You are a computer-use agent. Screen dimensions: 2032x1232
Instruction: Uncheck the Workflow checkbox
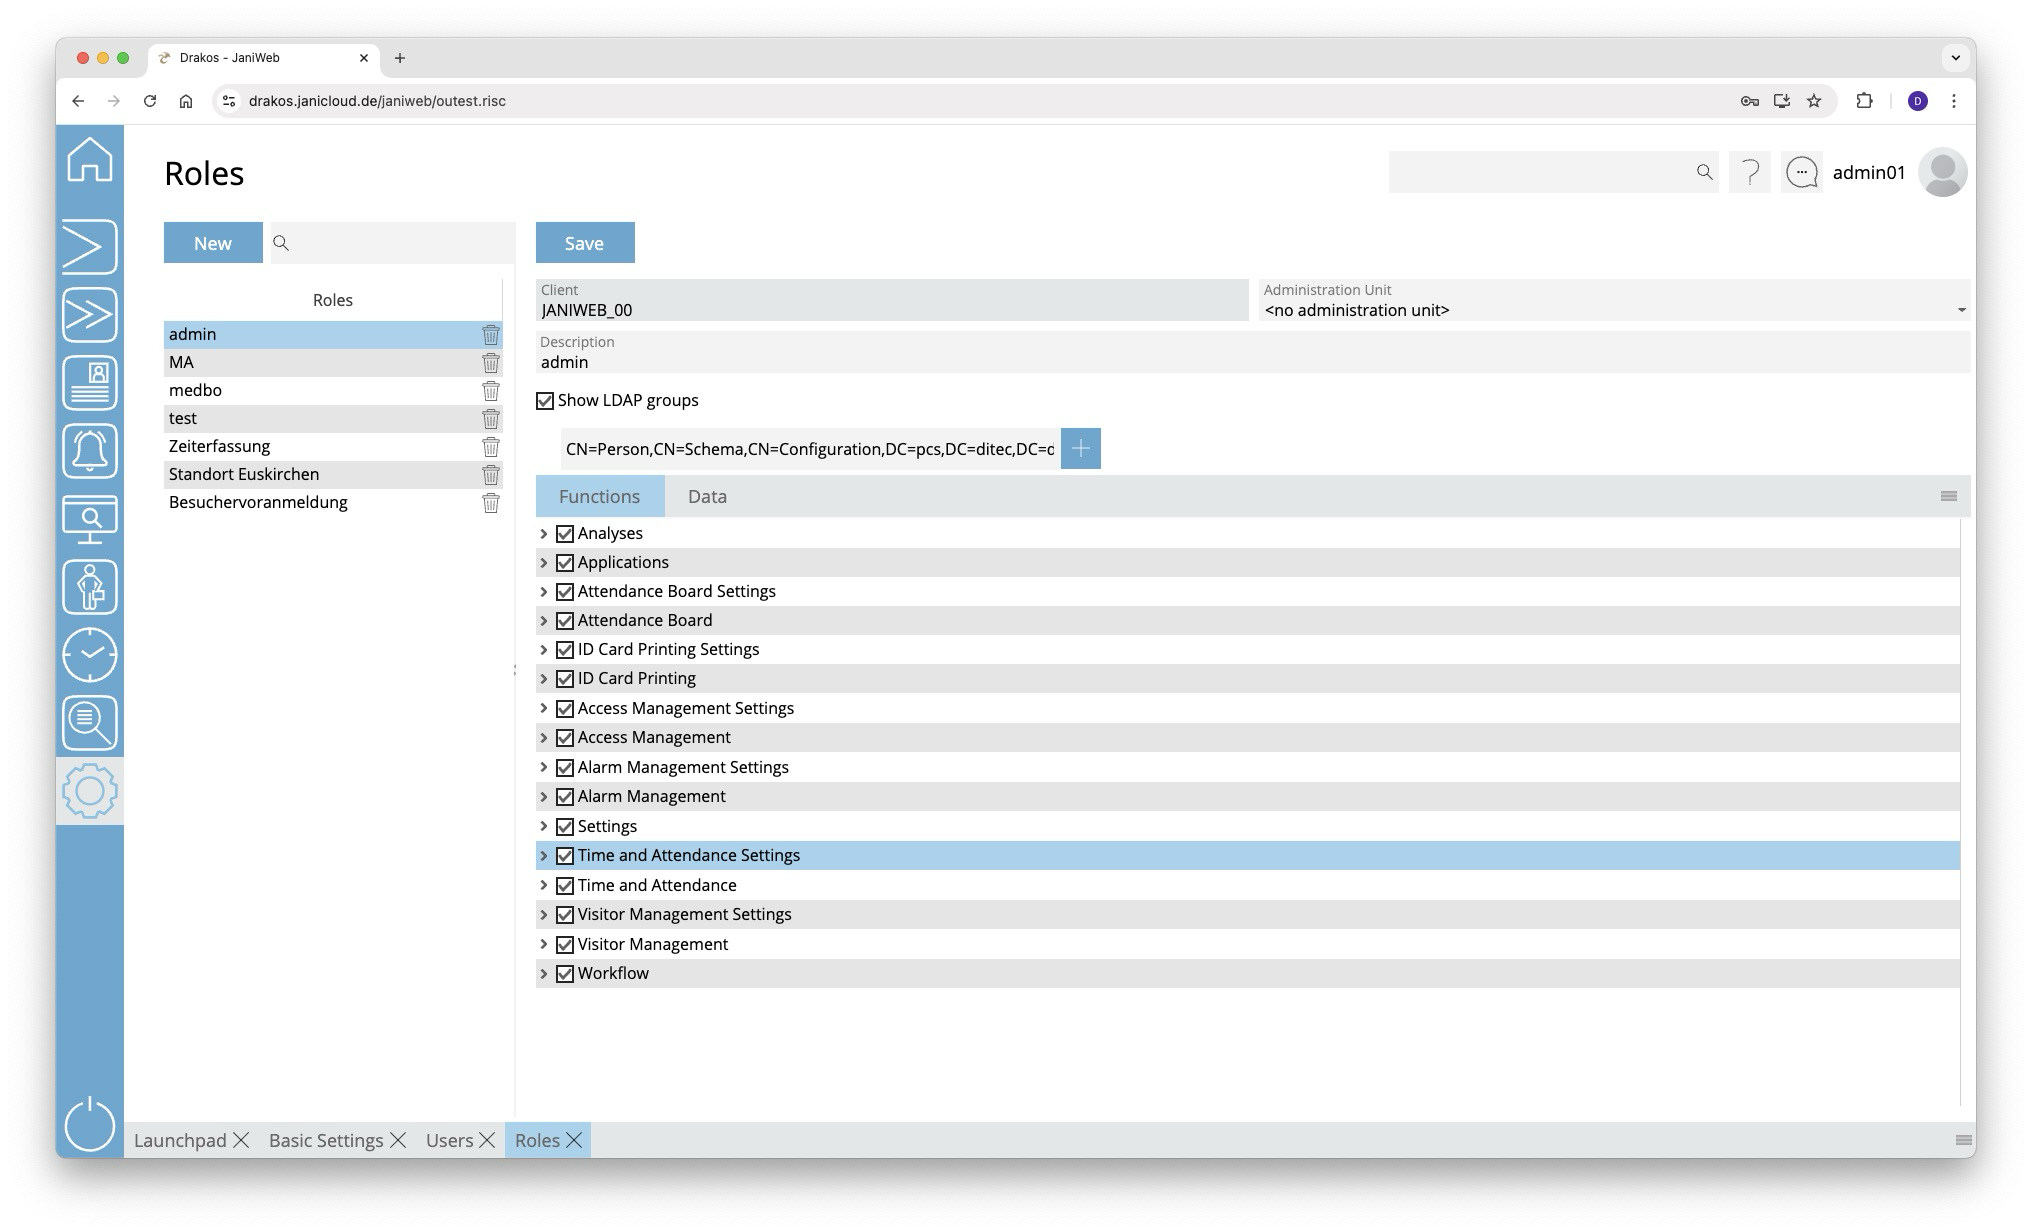[565, 974]
